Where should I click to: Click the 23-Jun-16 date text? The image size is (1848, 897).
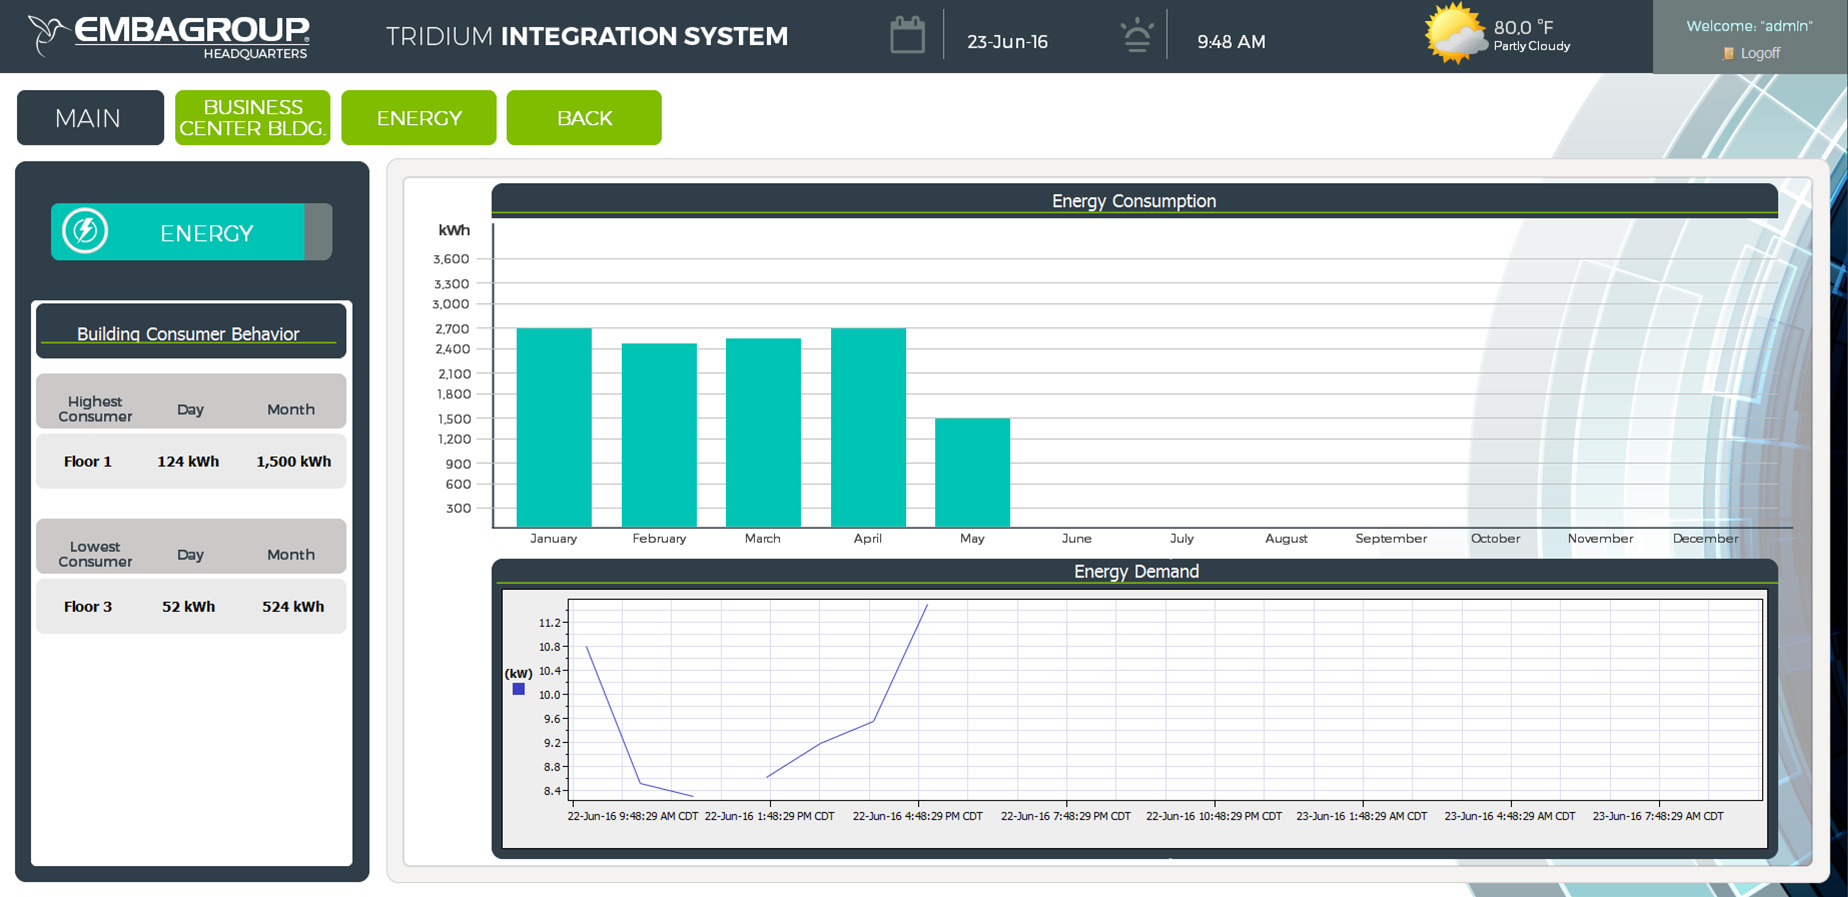coord(1007,42)
